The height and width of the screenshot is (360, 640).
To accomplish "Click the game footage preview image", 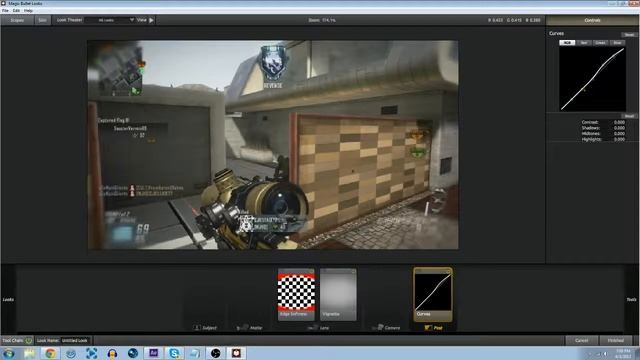I will click(273, 145).
